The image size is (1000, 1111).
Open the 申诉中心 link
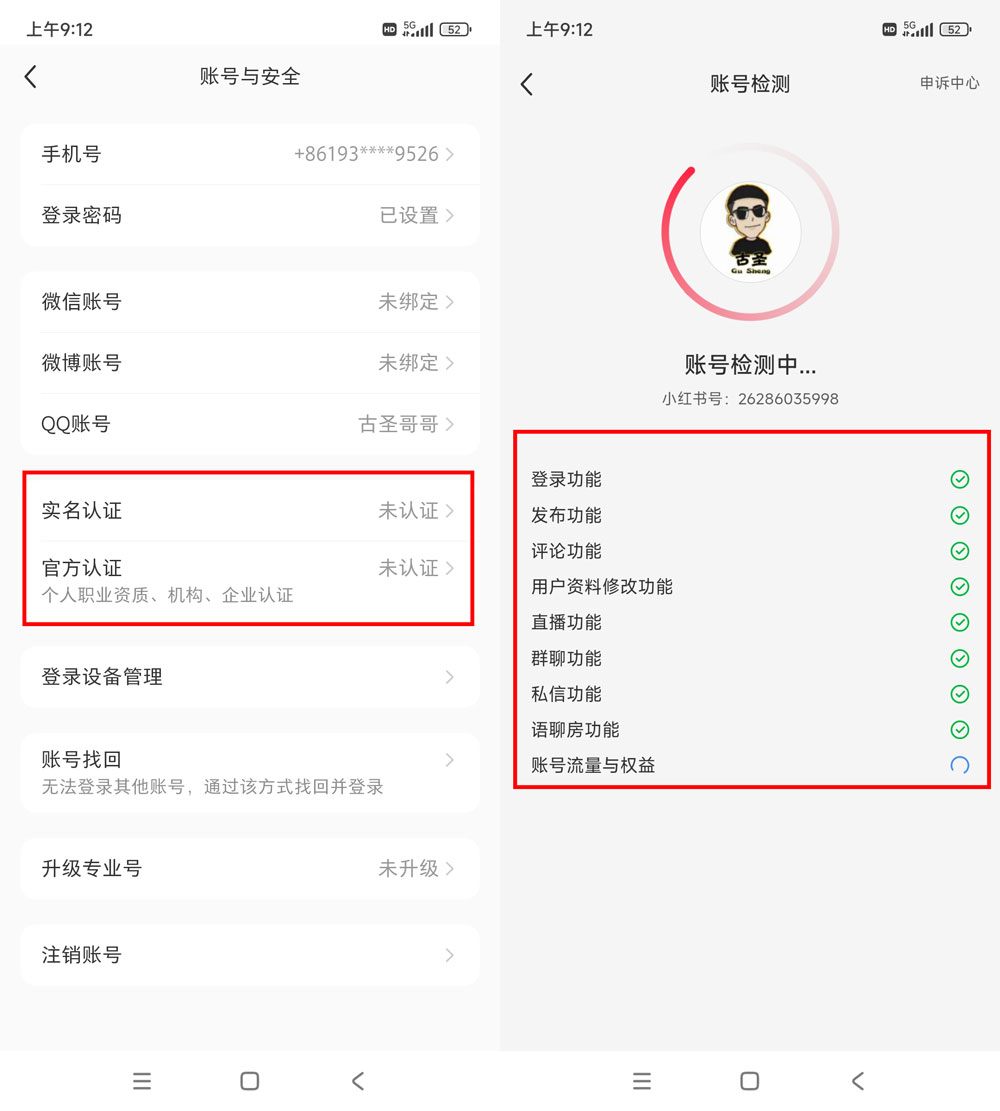(949, 83)
